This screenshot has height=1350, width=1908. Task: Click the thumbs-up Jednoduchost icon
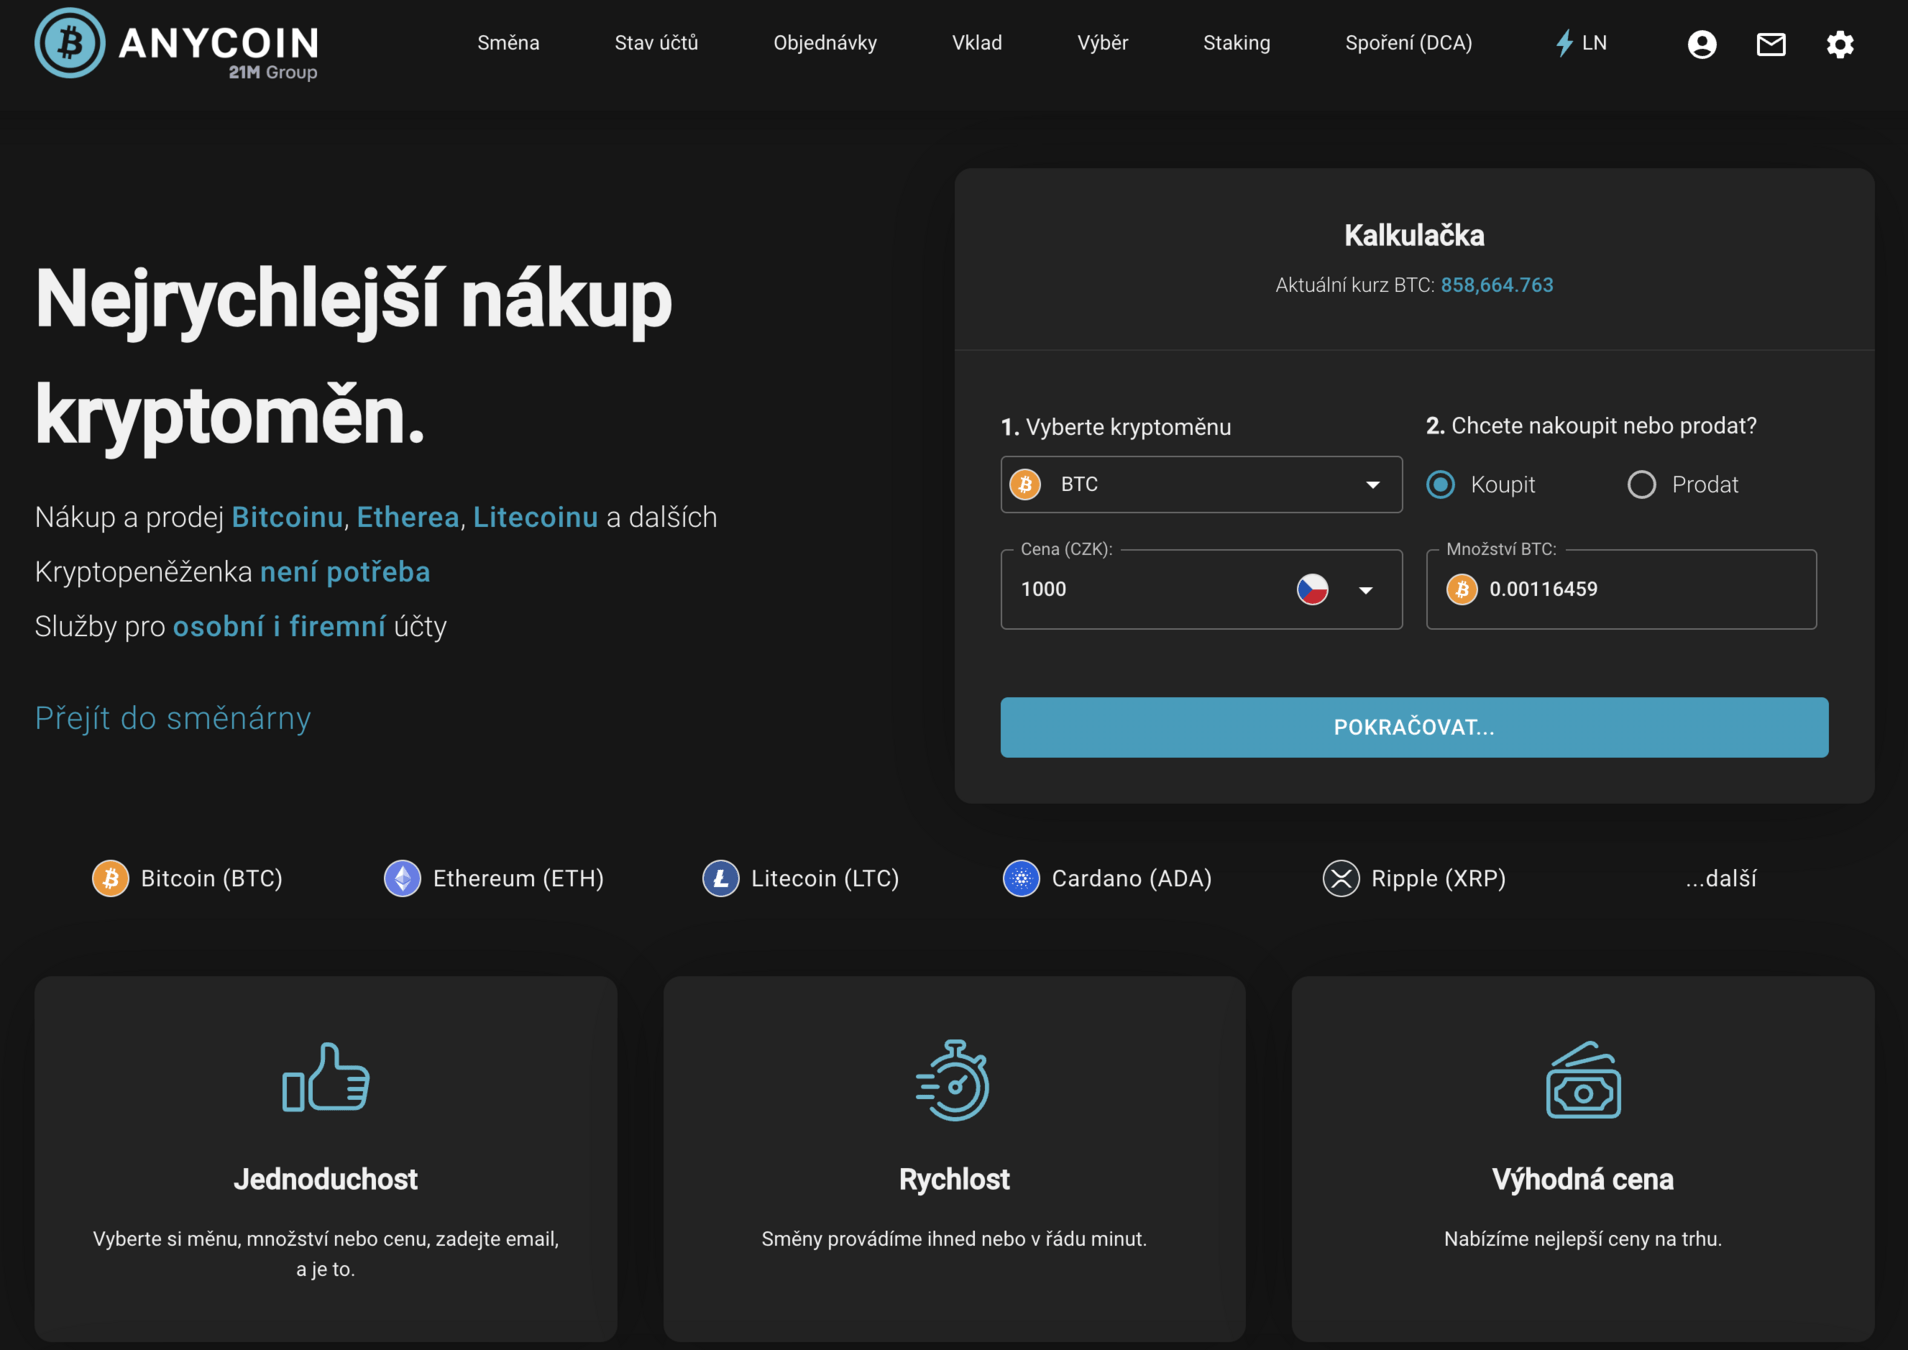pyautogui.click(x=326, y=1078)
